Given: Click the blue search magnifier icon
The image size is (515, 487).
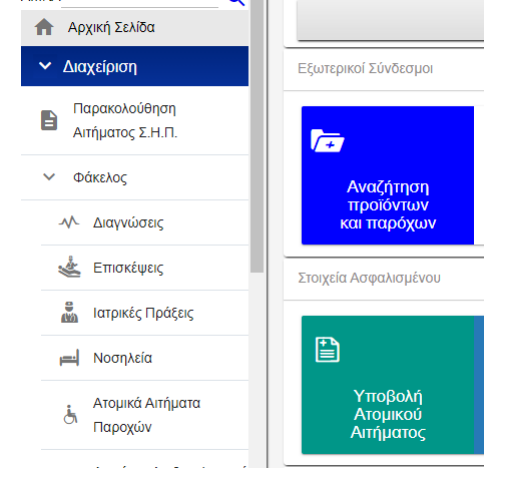Looking at the screenshot, I should 237,3.
